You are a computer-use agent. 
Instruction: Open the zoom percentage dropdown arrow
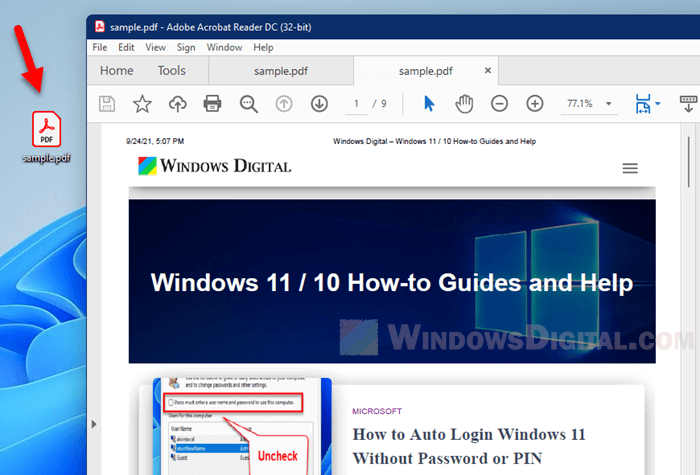click(x=608, y=104)
